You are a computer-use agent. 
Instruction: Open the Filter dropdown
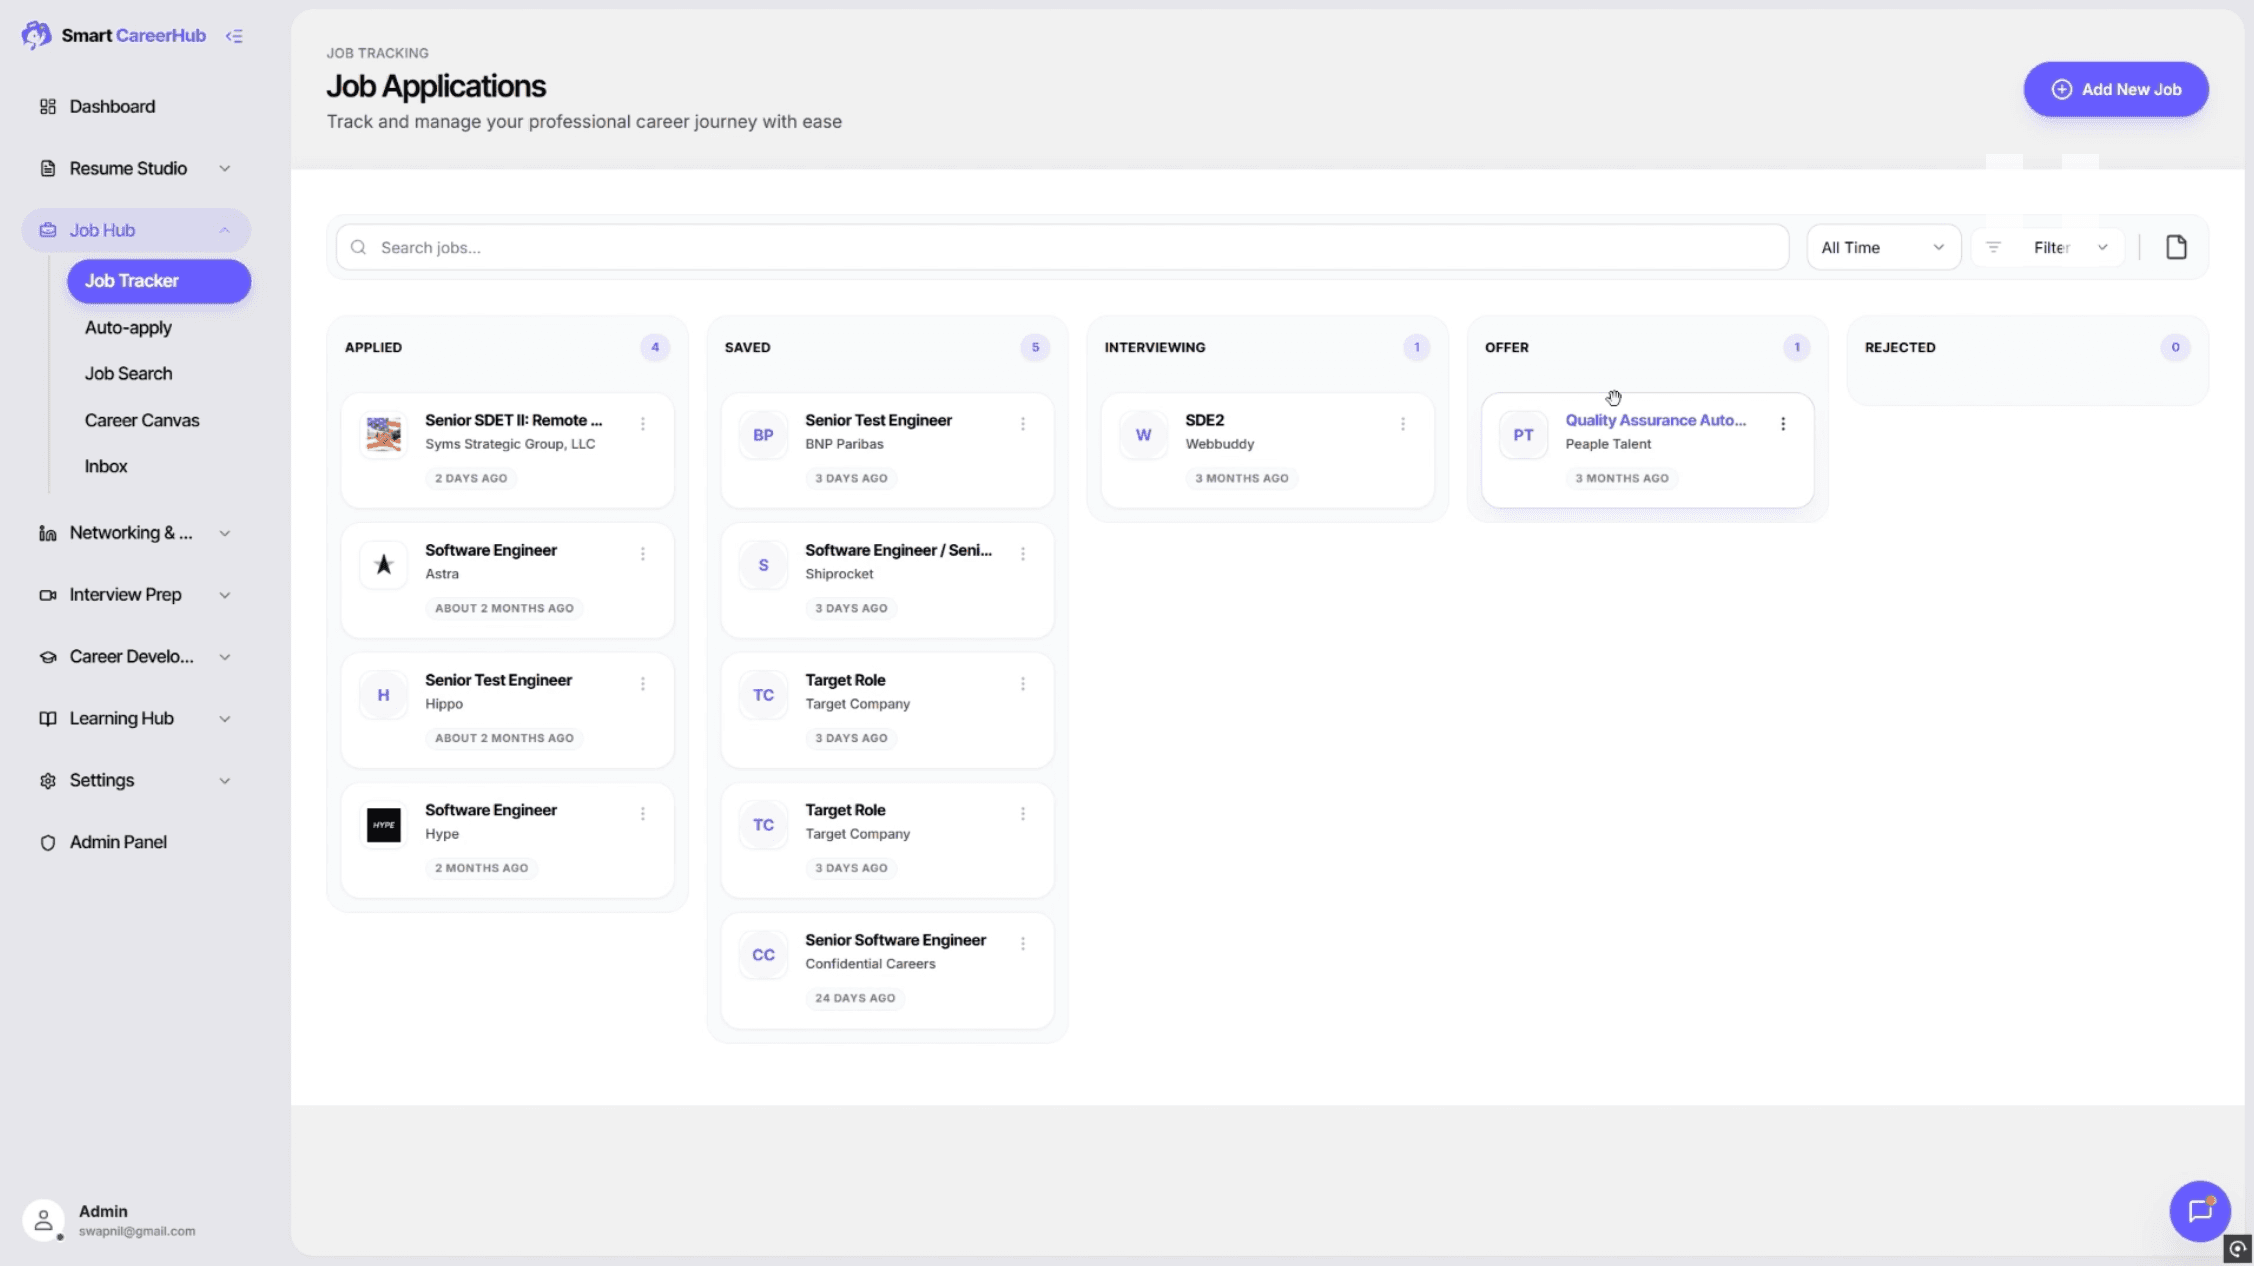pos(2048,247)
